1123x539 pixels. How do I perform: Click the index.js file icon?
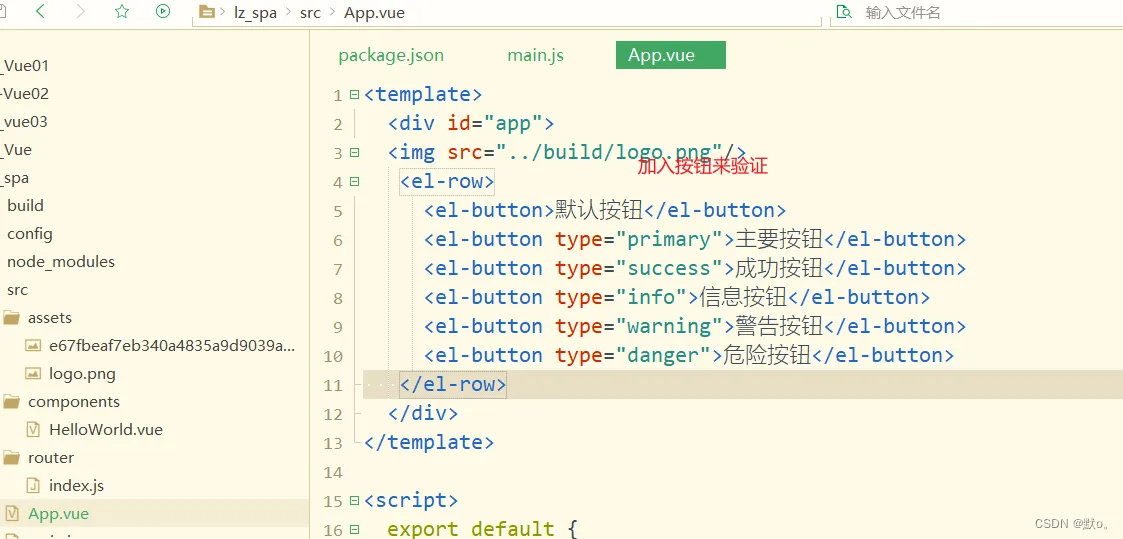[33, 486]
